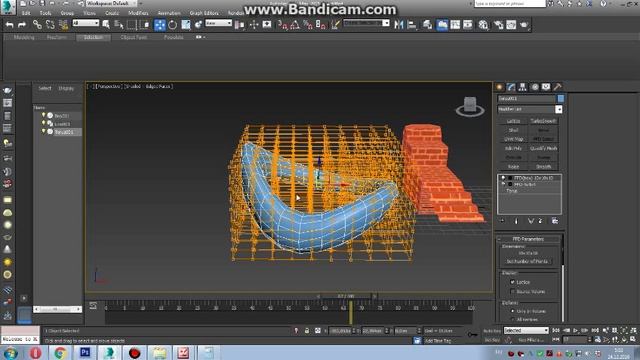Switch to the Create command panel tab
The width and height of the screenshot is (640, 360).
(x=500, y=87)
